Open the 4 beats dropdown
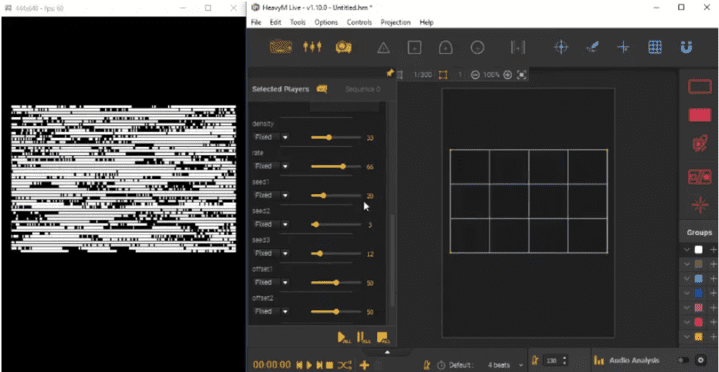The height and width of the screenshot is (372, 719). pos(506,365)
